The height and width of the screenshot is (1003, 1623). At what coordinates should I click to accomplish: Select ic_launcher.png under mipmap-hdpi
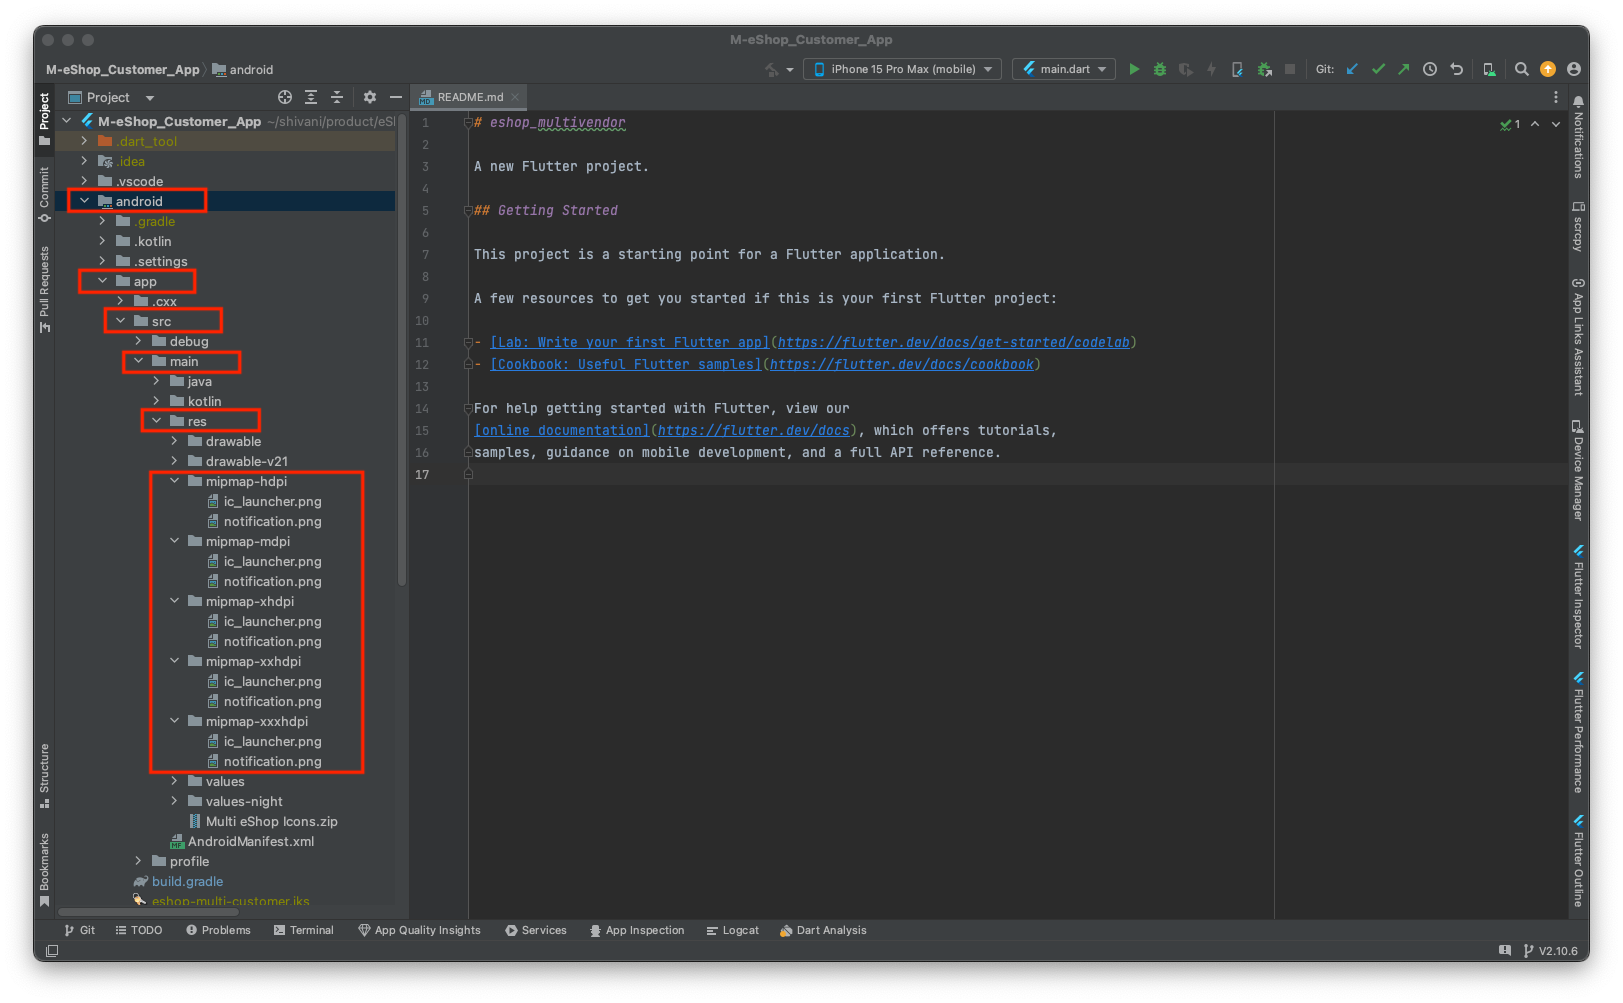[264, 501]
